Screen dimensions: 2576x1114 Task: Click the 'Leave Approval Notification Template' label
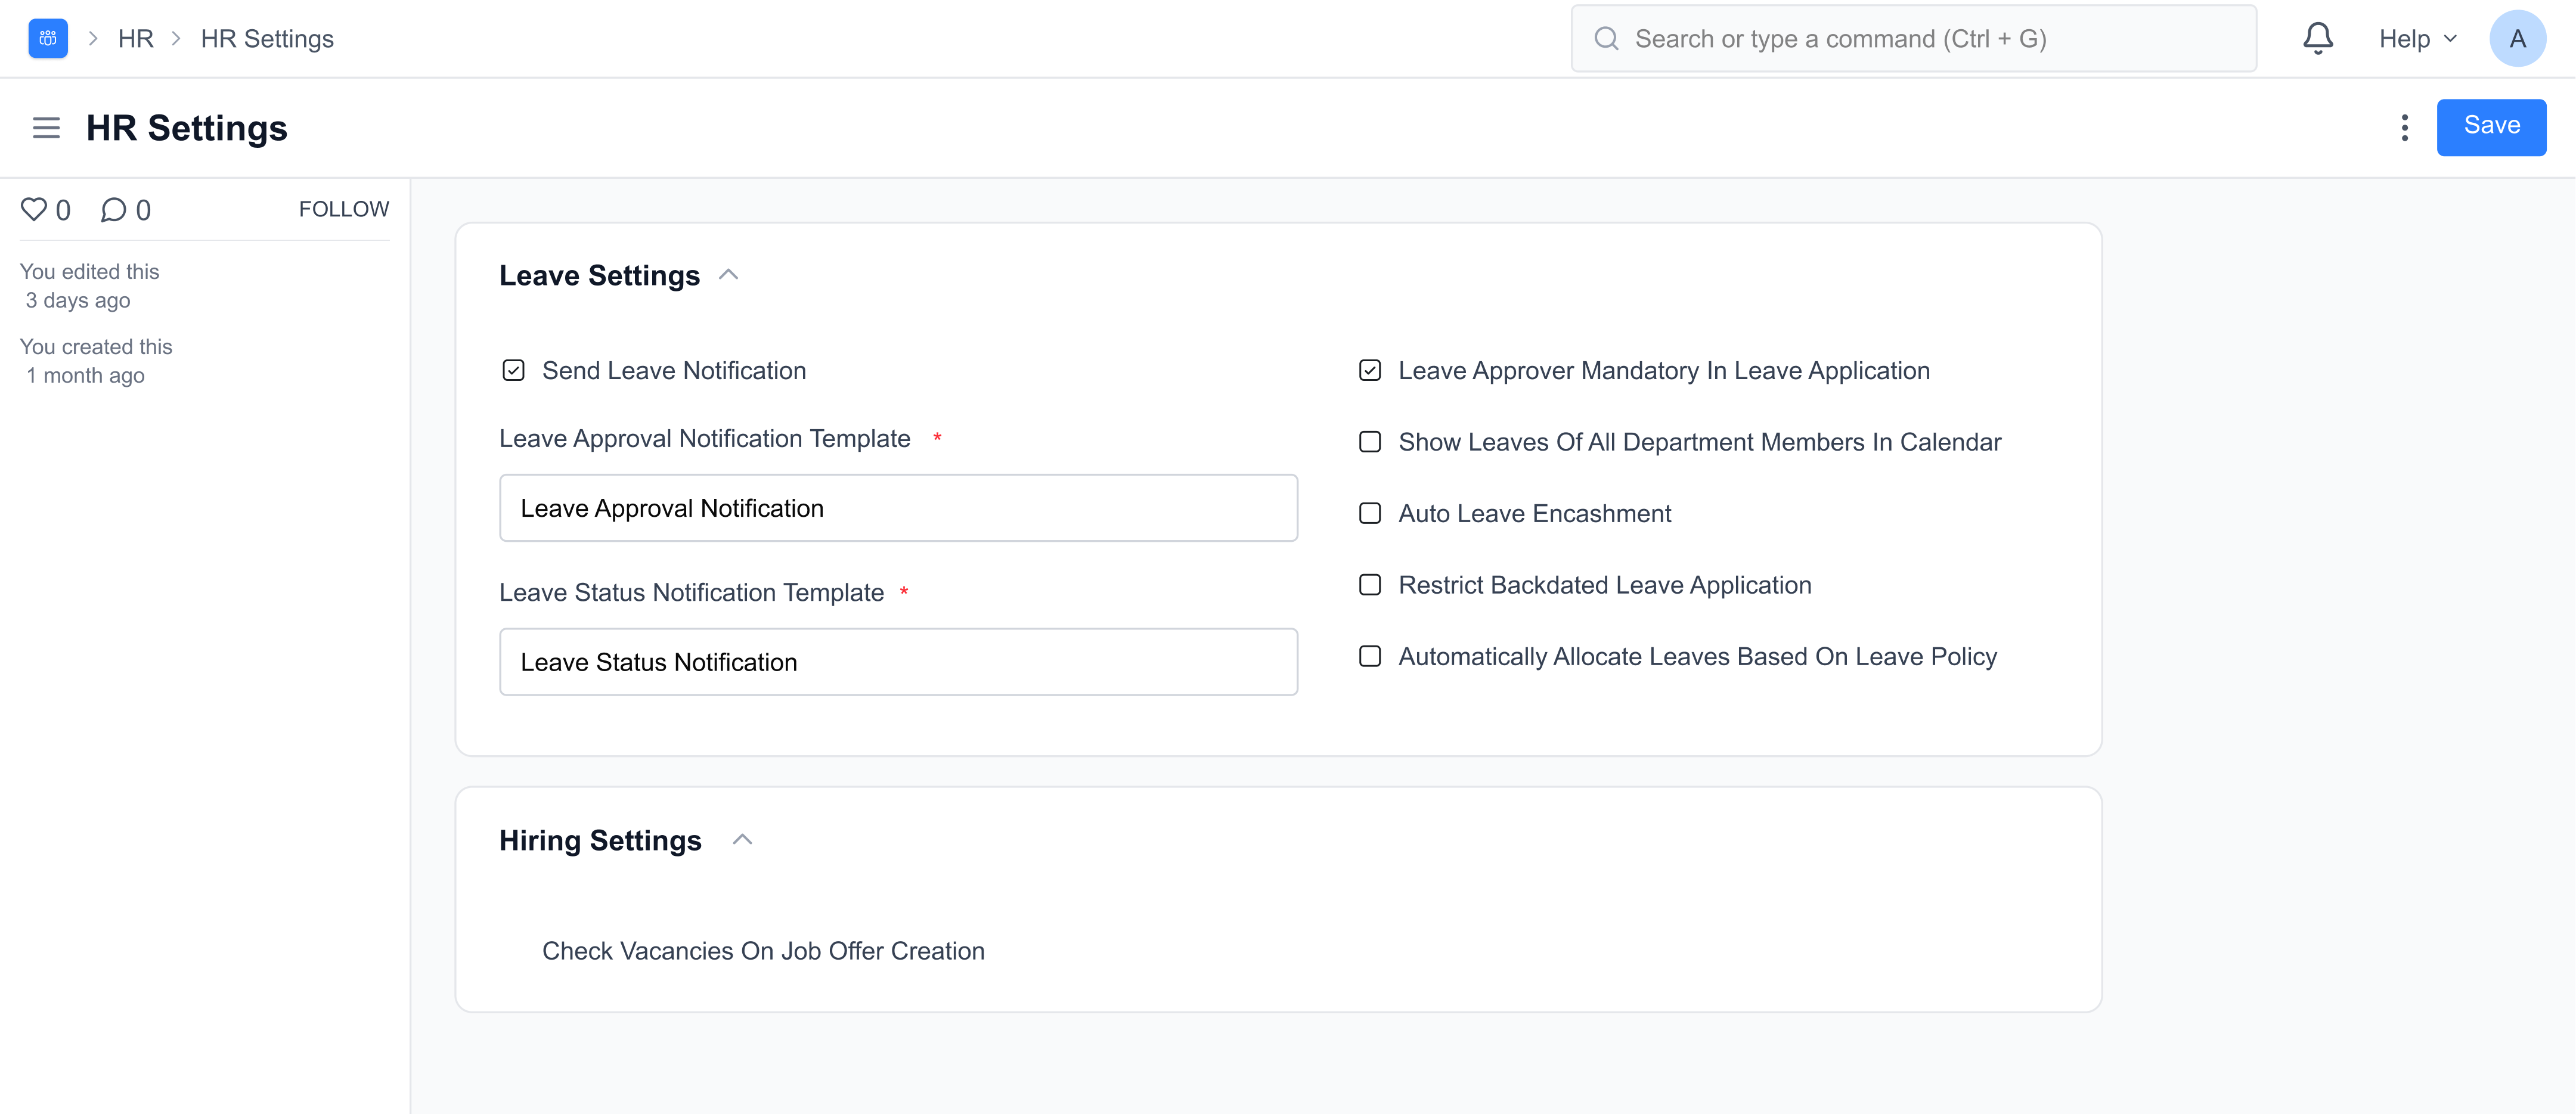click(705, 439)
